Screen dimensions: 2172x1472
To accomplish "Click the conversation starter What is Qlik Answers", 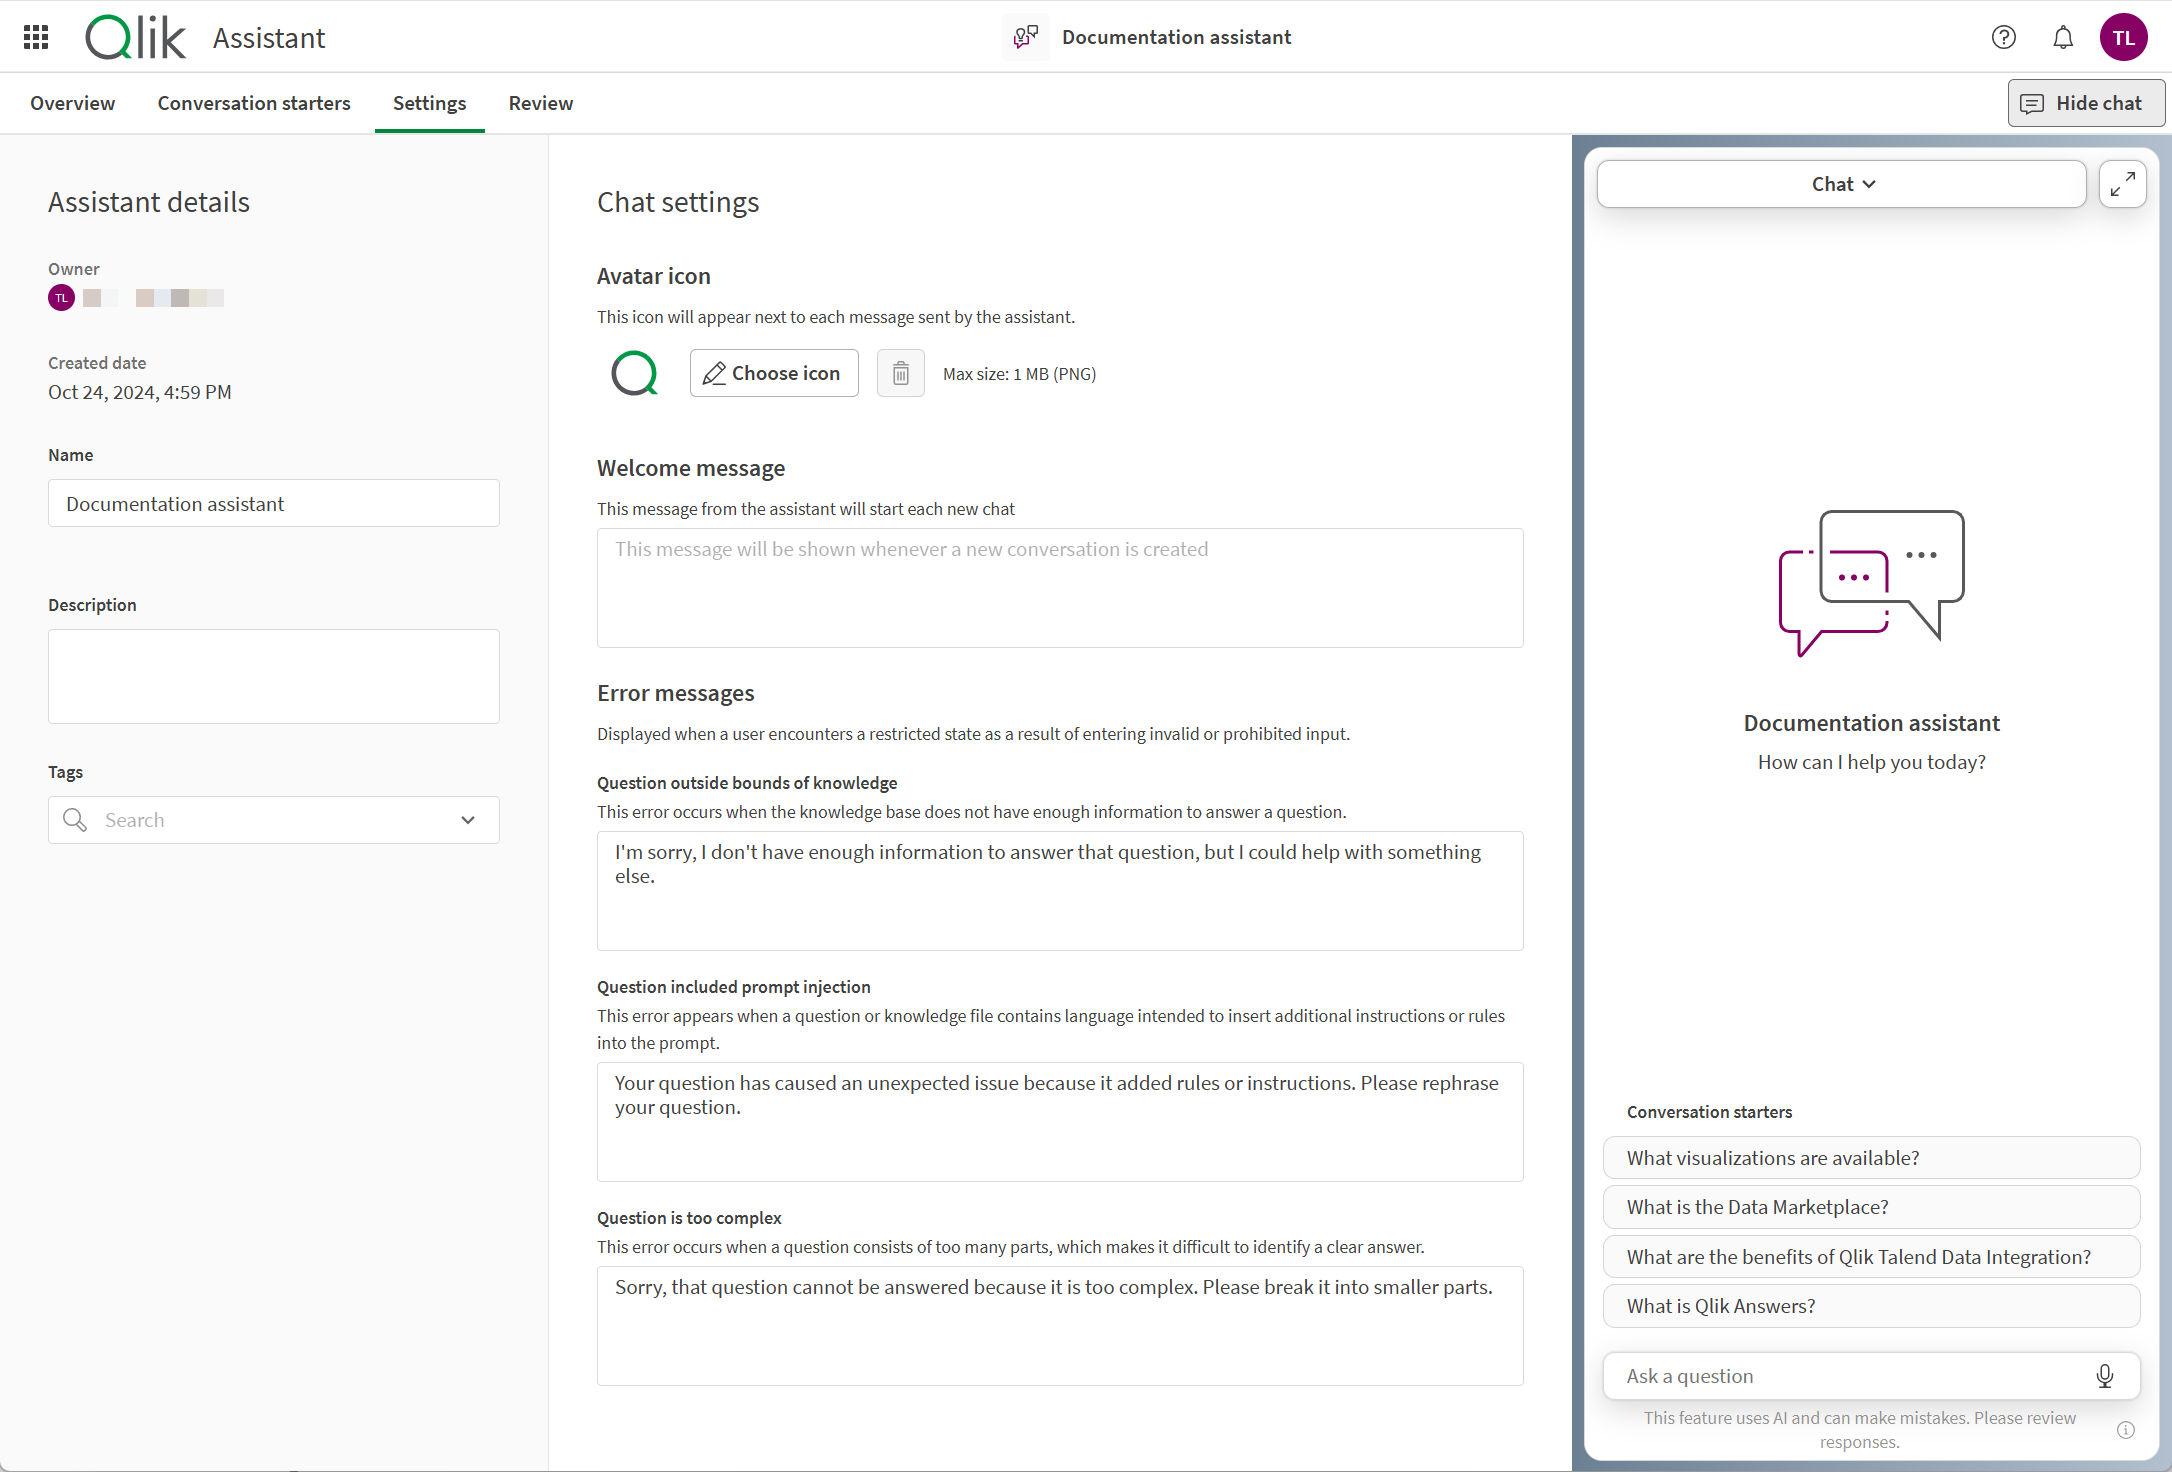I will (1871, 1306).
